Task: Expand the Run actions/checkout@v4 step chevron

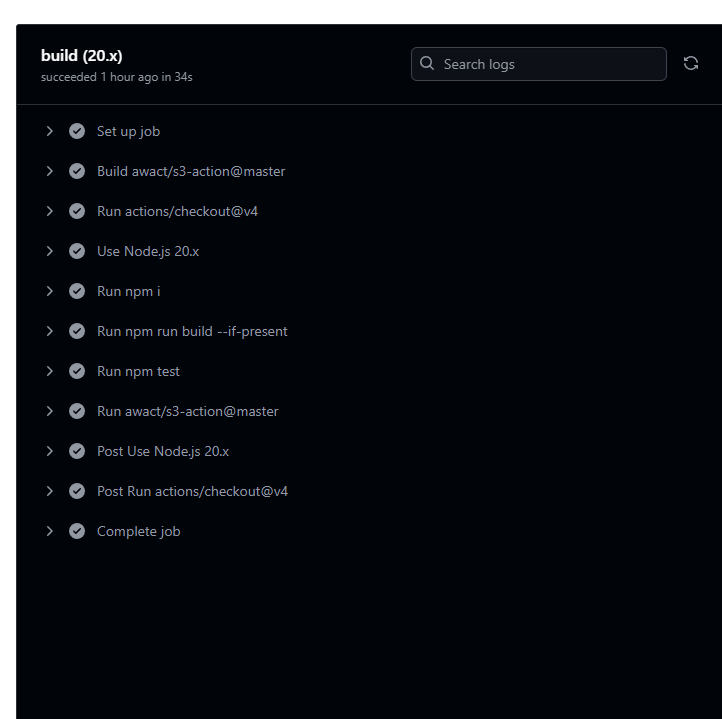Action: pyautogui.click(x=49, y=211)
